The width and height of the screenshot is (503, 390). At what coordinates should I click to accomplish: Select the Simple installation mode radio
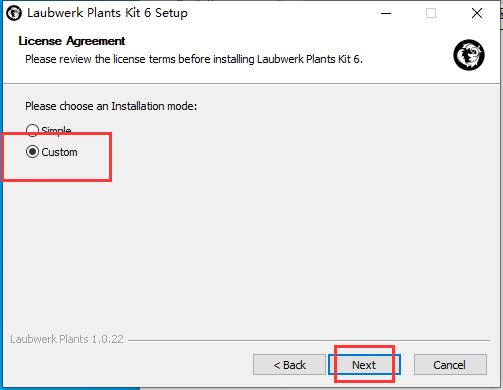tap(32, 130)
